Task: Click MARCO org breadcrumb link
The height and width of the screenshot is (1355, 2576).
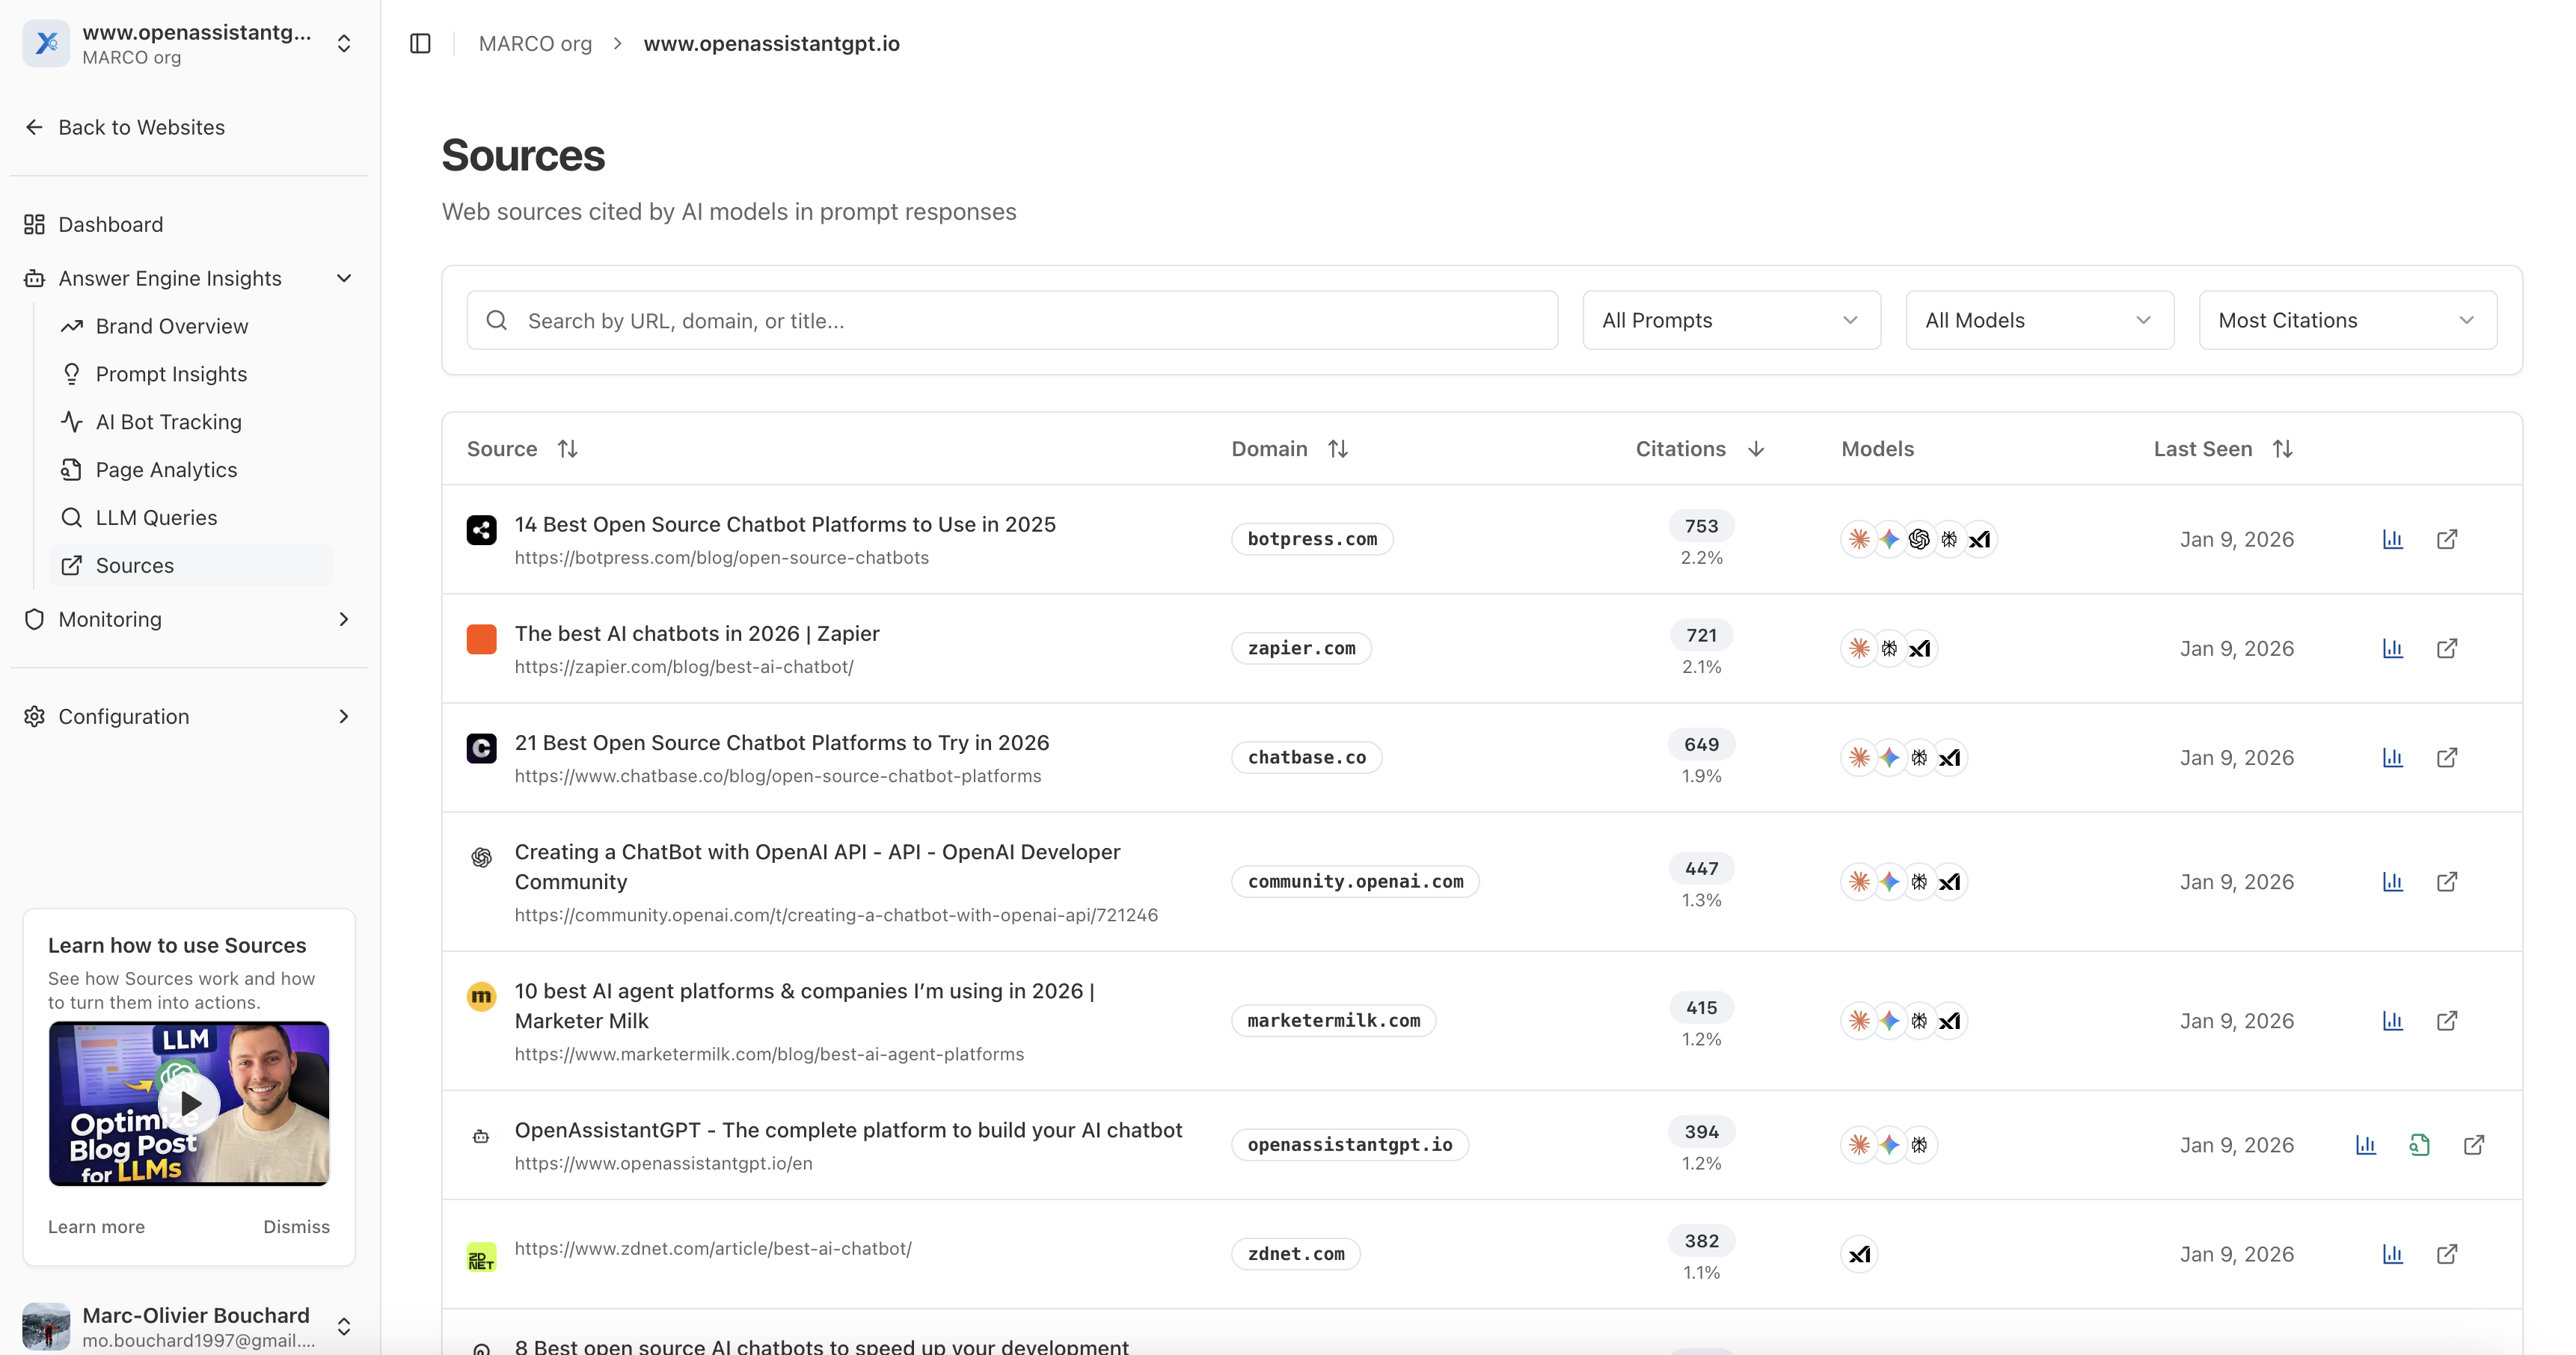Action: pyautogui.click(x=535, y=43)
